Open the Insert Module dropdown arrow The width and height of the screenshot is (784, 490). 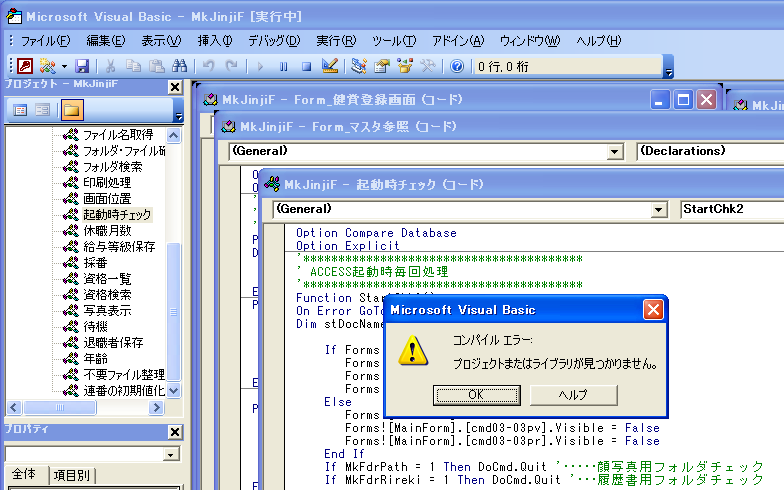coord(64,66)
